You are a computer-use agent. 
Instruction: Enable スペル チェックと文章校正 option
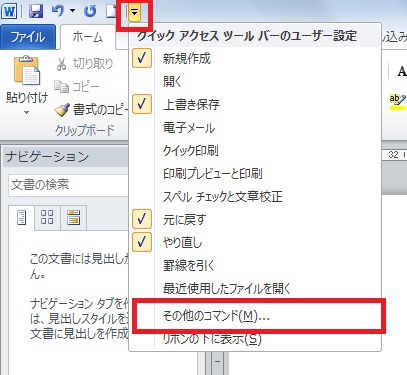255,196
